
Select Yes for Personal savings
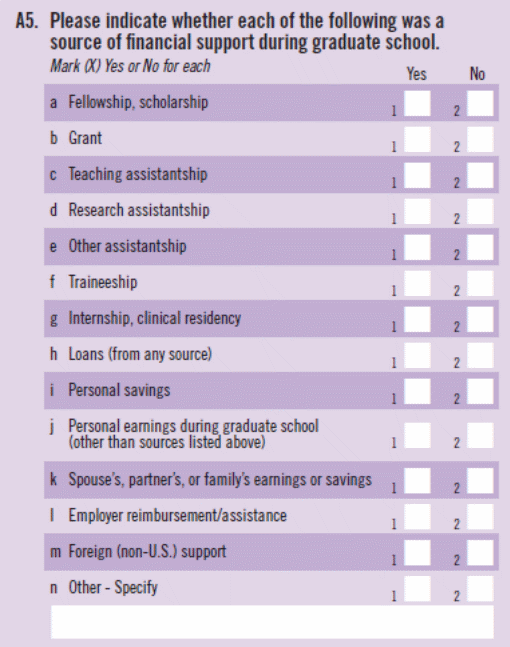tap(417, 392)
